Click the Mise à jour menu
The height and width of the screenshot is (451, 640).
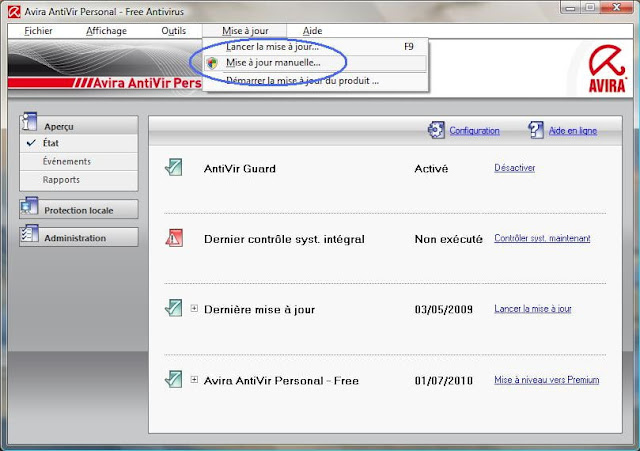[245, 31]
